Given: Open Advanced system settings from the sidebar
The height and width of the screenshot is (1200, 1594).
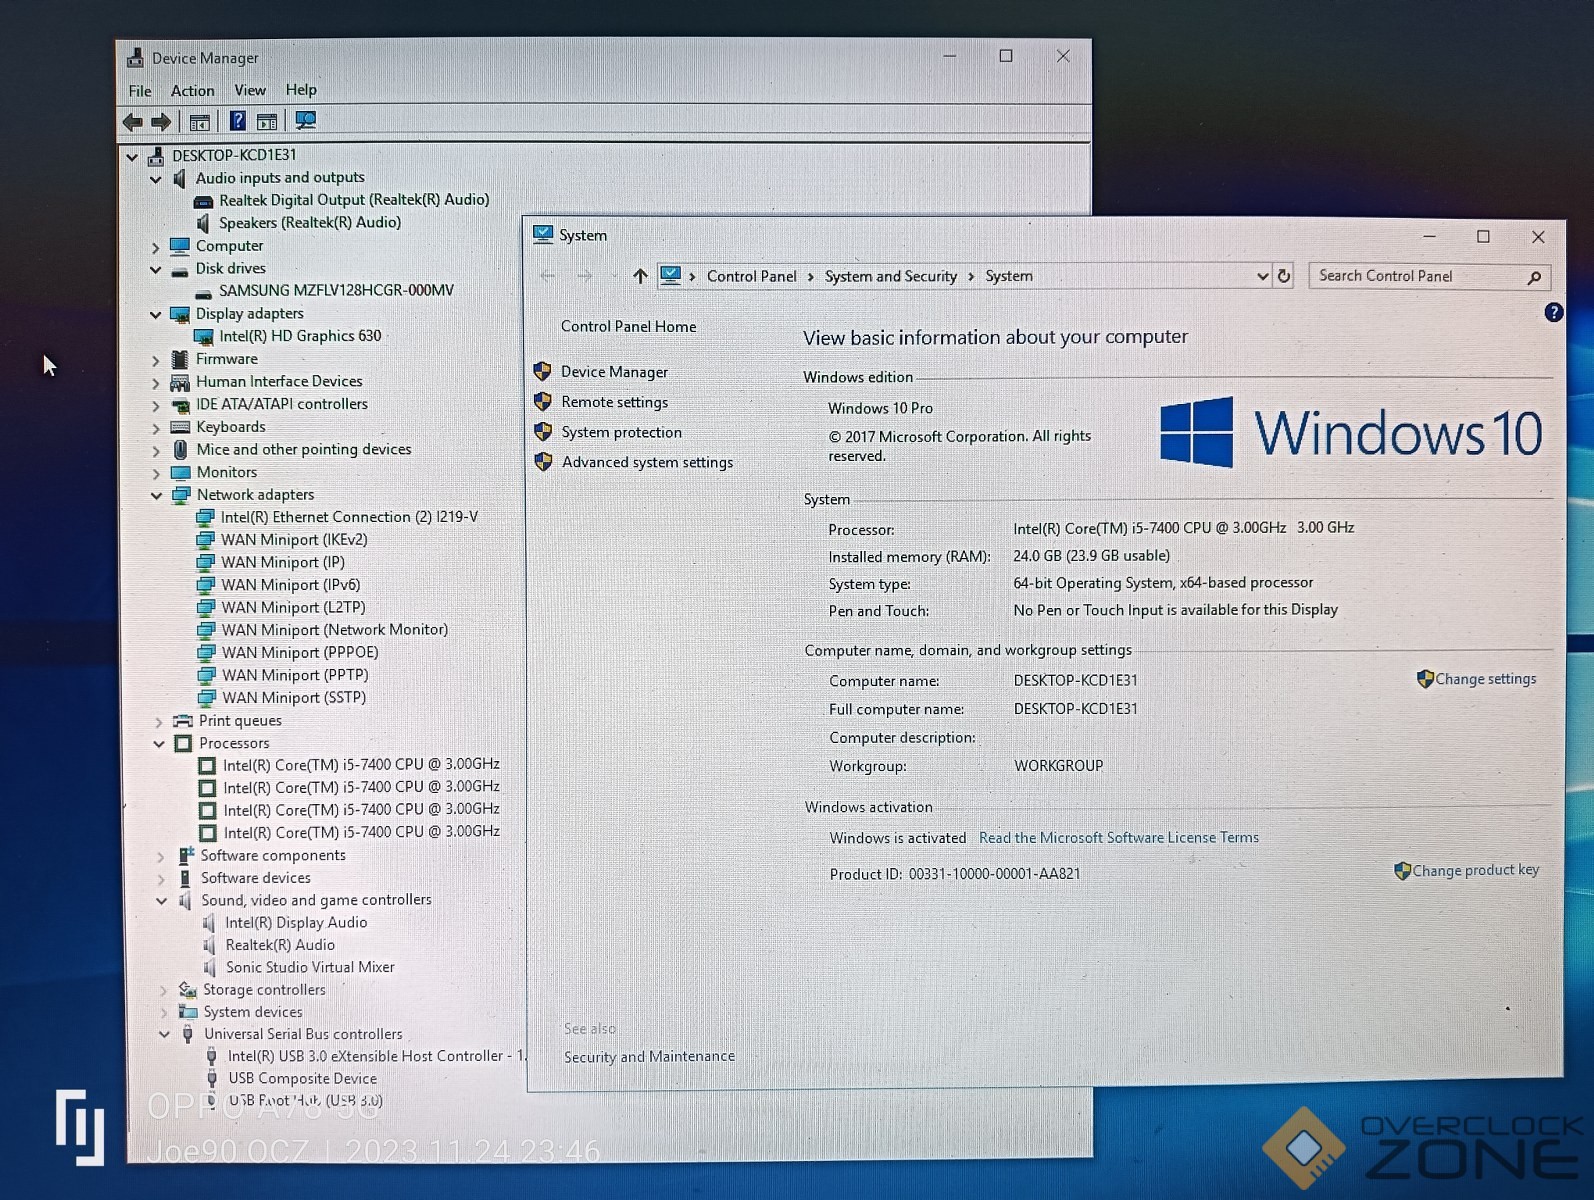Looking at the screenshot, I should 647,462.
